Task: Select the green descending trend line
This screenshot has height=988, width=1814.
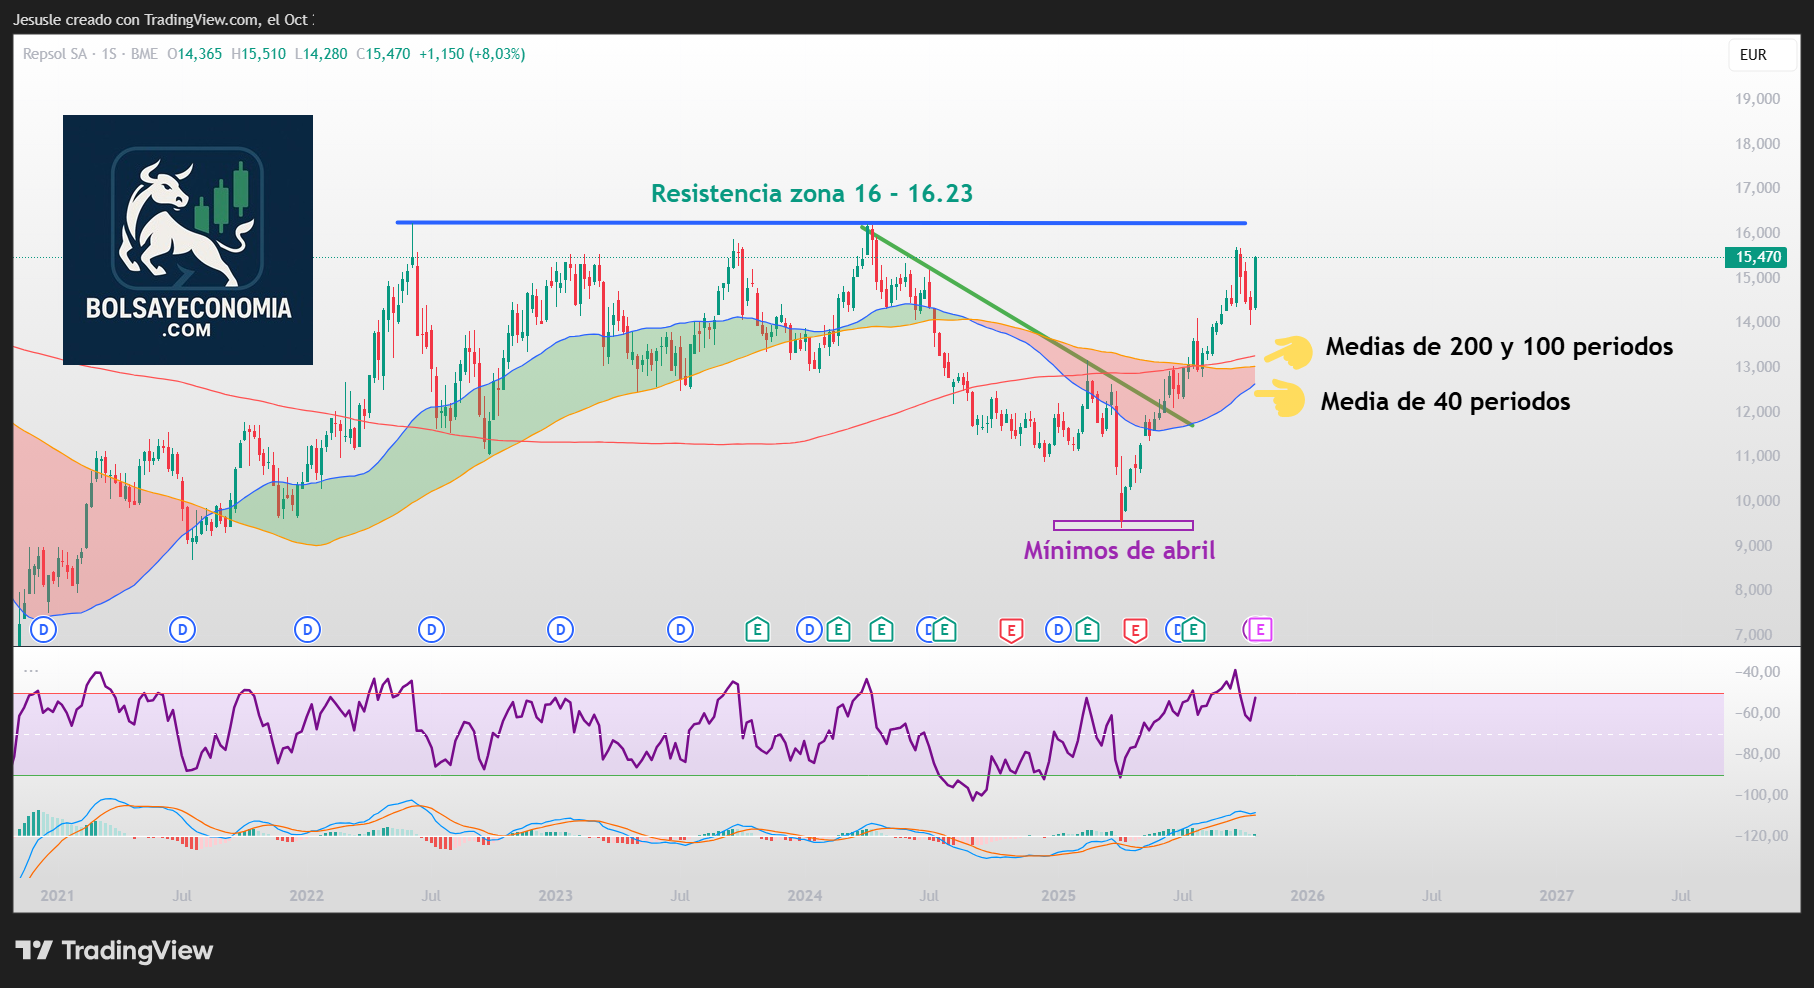Action: coord(1030,329)
